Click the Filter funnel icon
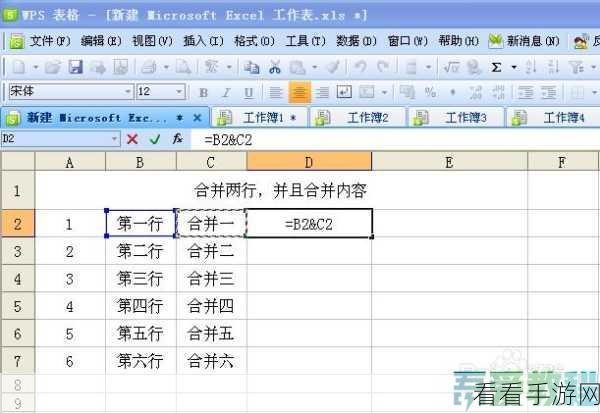Screen dimensions: 600x413 576,67
